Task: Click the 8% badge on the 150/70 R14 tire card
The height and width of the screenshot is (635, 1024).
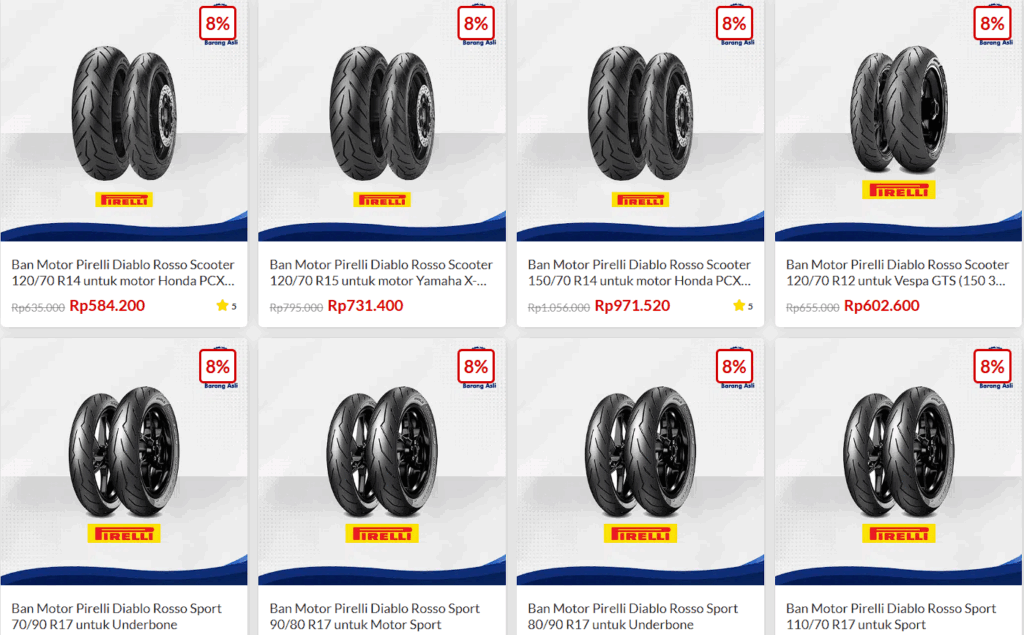Action: (734, 24)
